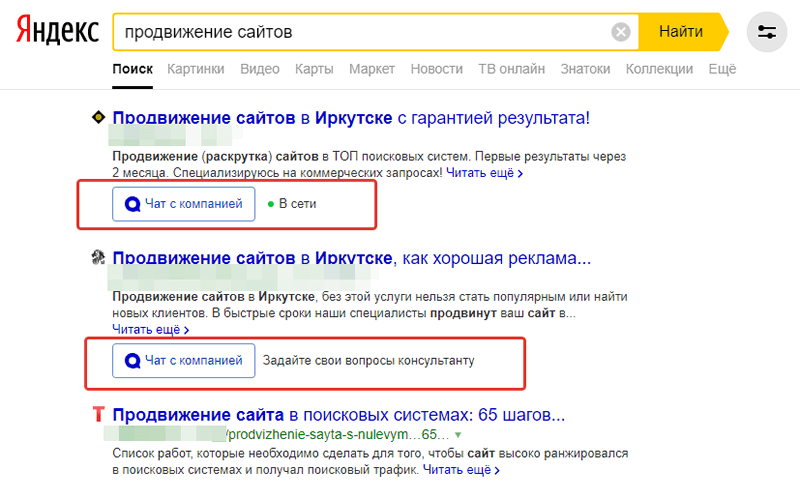800x500 pixels.
Task: Click the blurred URL under the first result
Action: [173, 136]
